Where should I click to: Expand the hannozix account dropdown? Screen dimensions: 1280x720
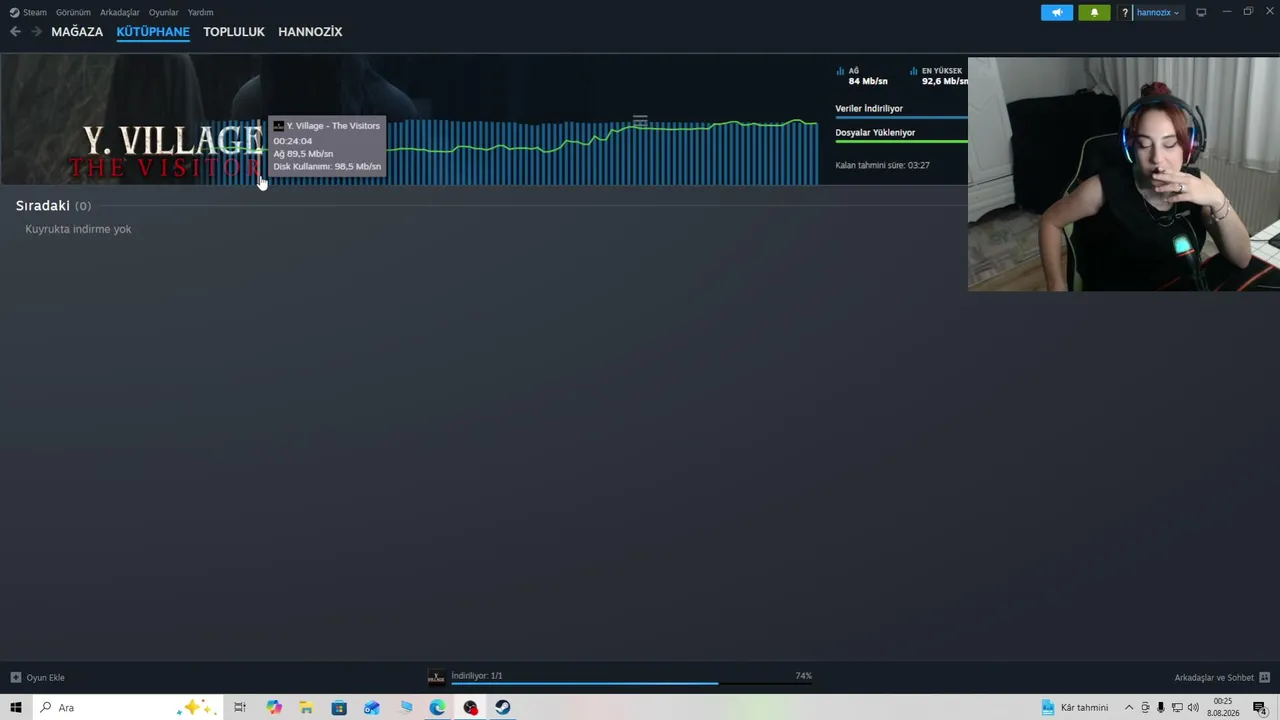tap(1158, 13)
